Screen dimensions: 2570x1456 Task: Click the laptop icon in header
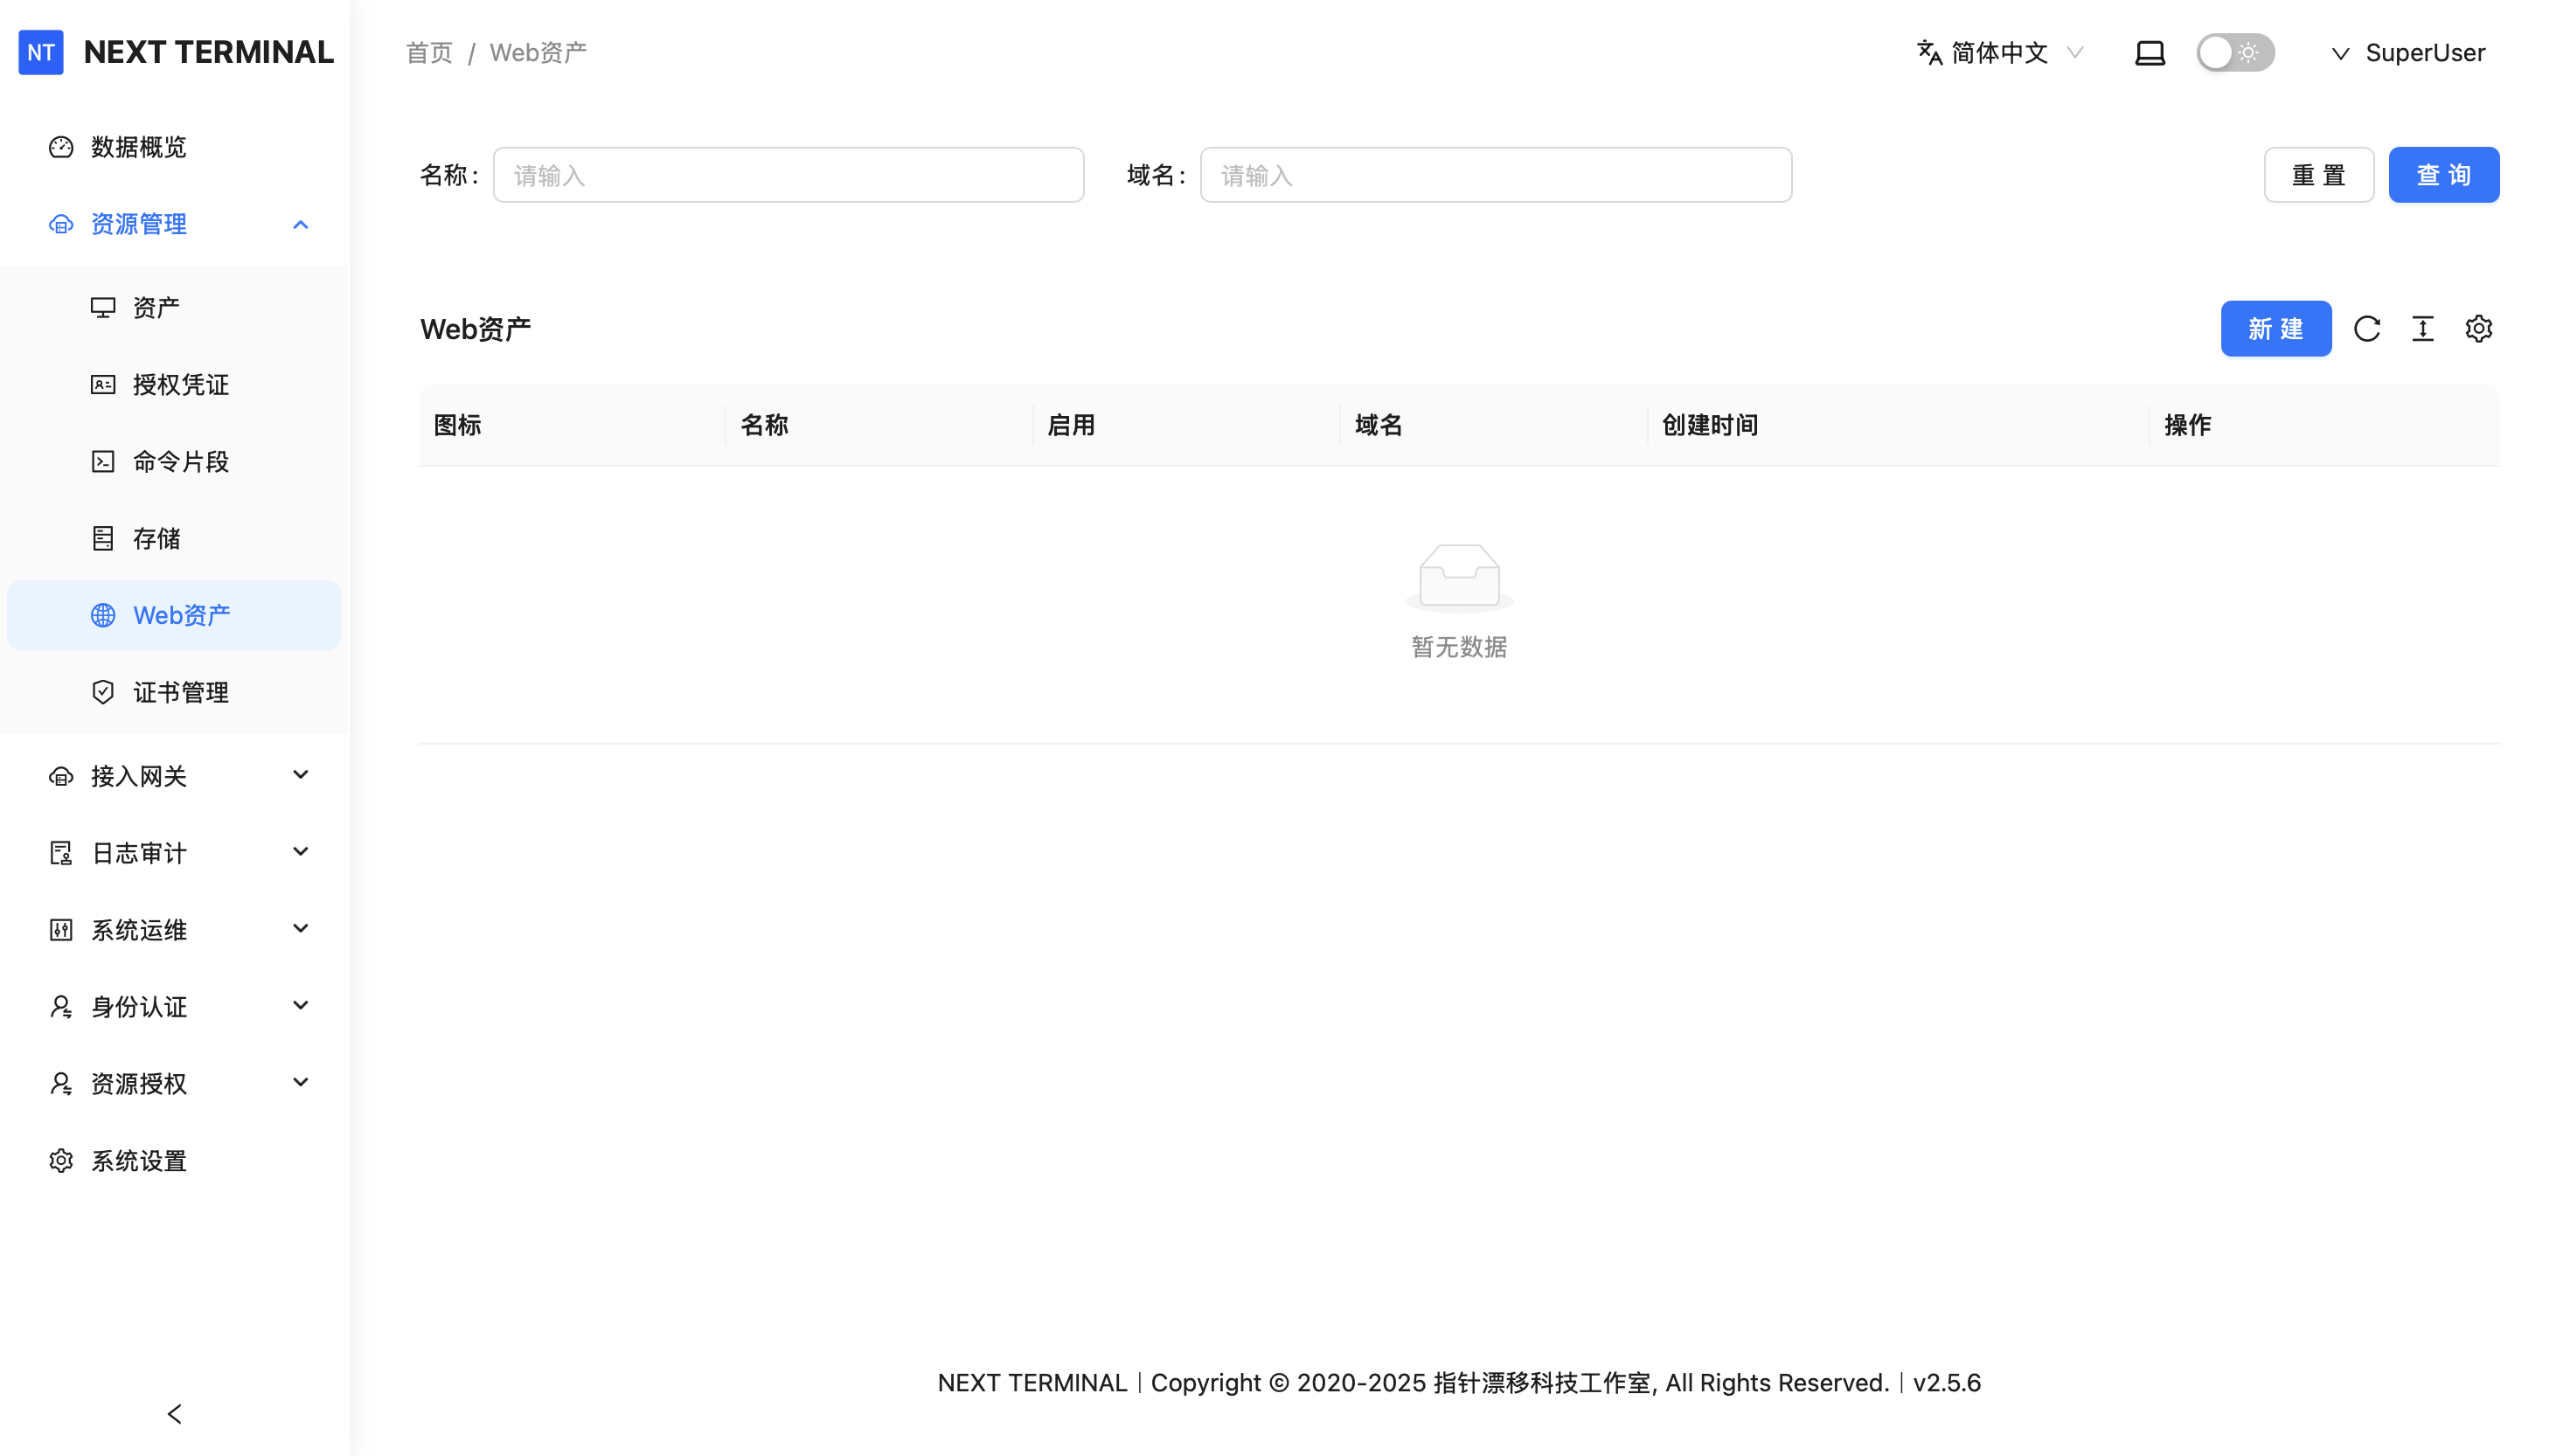pos(2149,53)
